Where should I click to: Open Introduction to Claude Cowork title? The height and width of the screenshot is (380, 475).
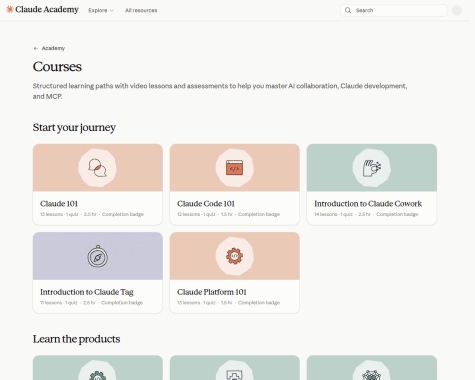click(x=368, y=204)
